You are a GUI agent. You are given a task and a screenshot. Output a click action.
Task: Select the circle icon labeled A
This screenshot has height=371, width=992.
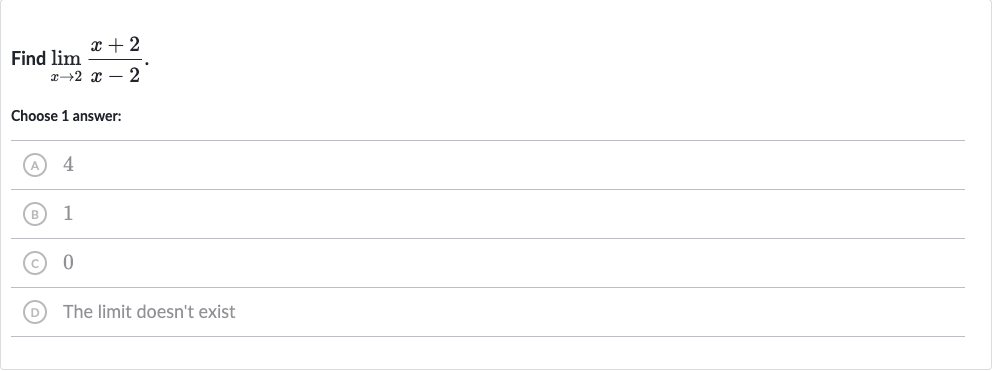pos(35,165)
